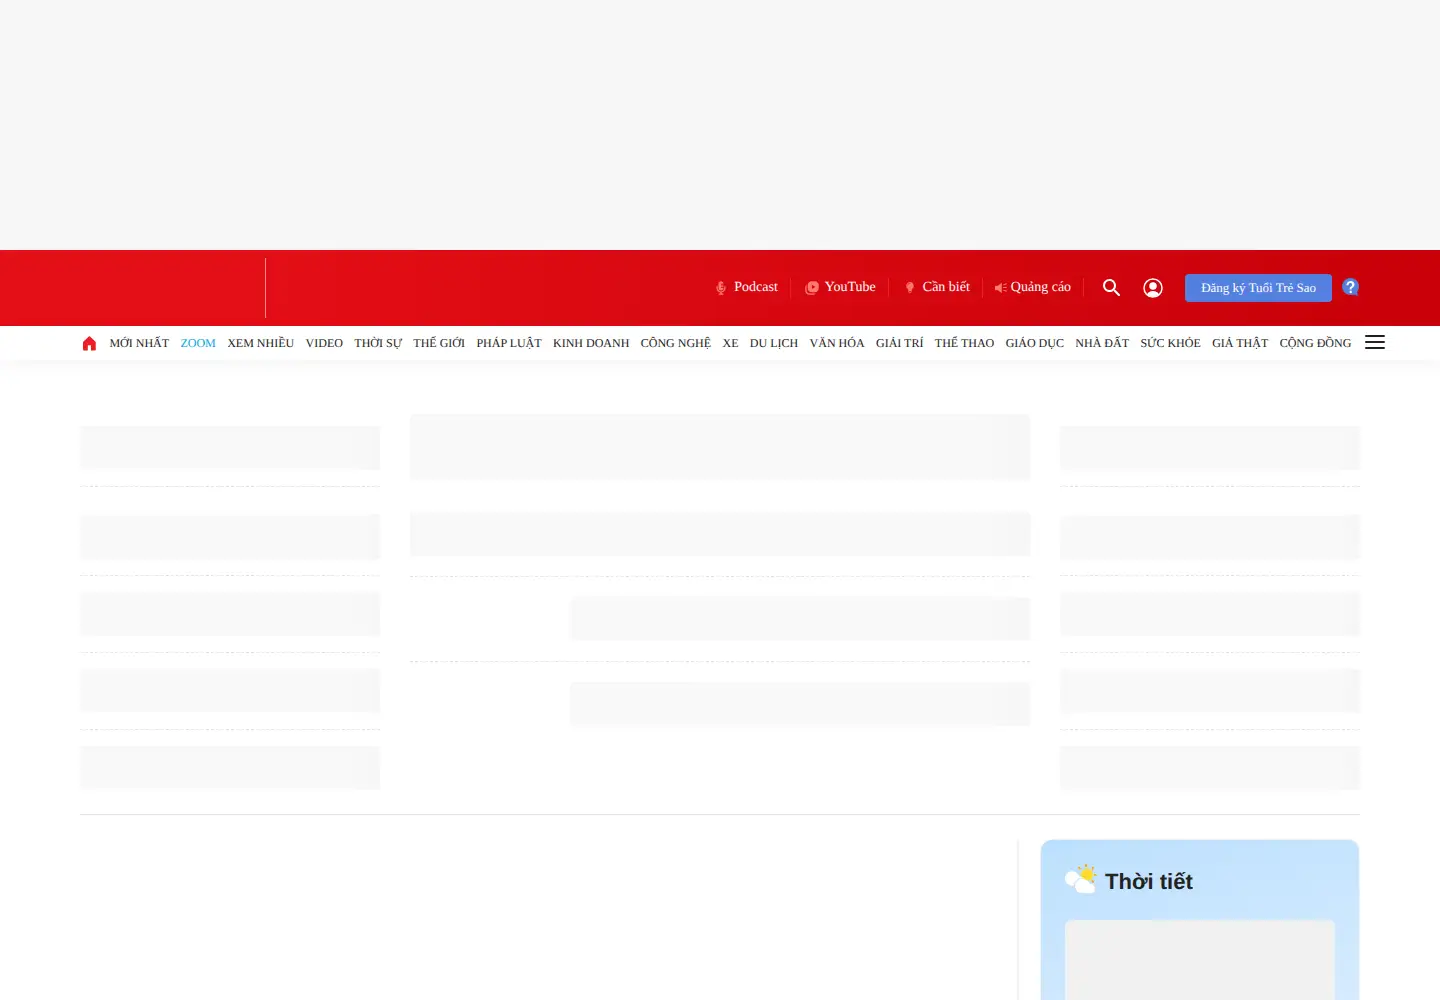1440x1000 pixels.
Task: Open the Cần biết link
Action: point(937,287)
